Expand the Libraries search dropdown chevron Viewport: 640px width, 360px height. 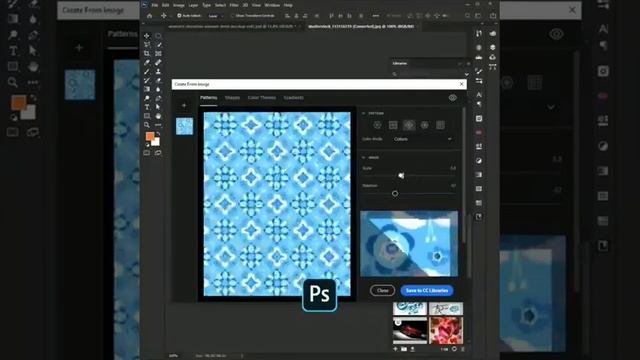467,74
